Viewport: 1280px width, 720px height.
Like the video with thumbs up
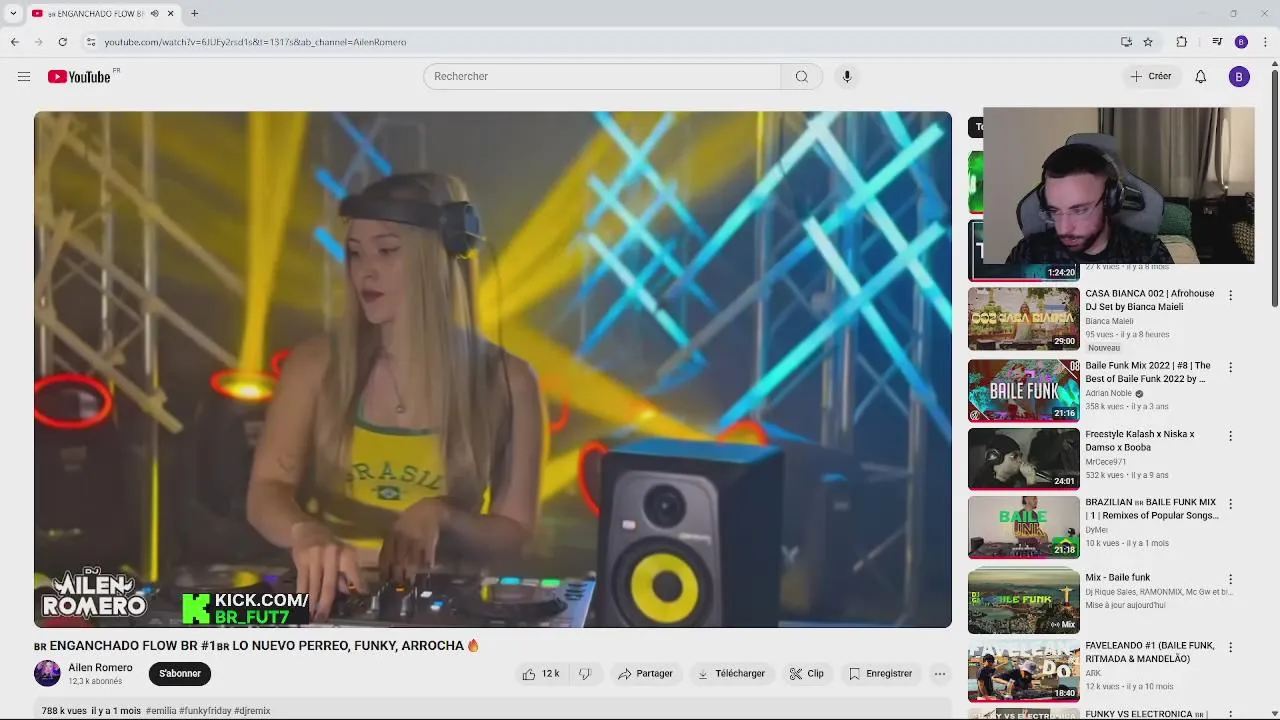540,674
